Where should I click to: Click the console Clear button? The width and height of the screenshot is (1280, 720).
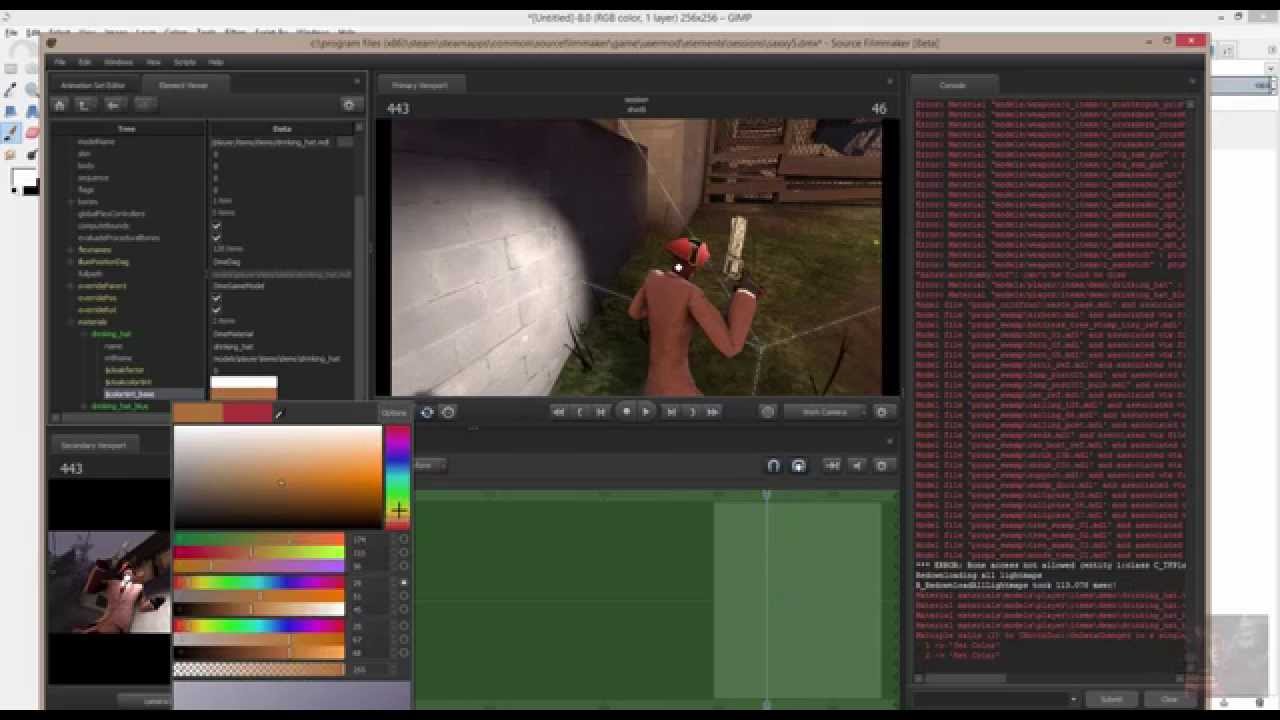coord(1169,699)
